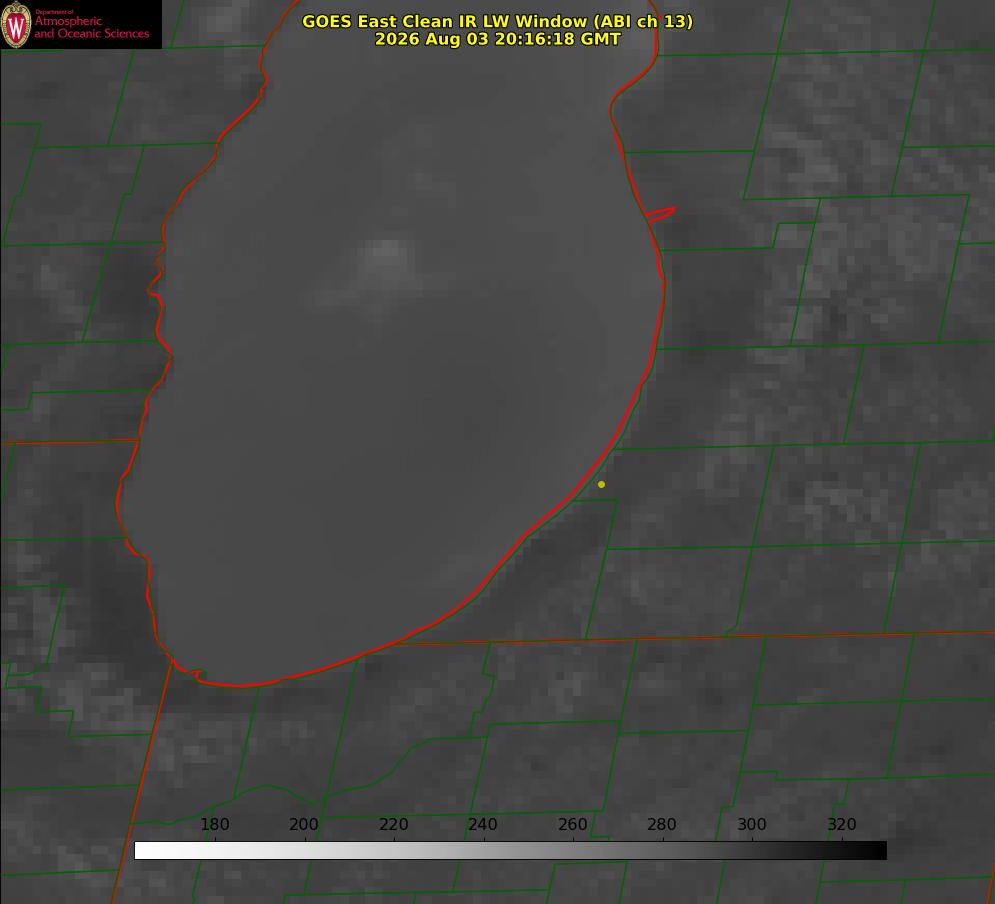Click the University of Wisconsin crest logo

pos(16,24)
